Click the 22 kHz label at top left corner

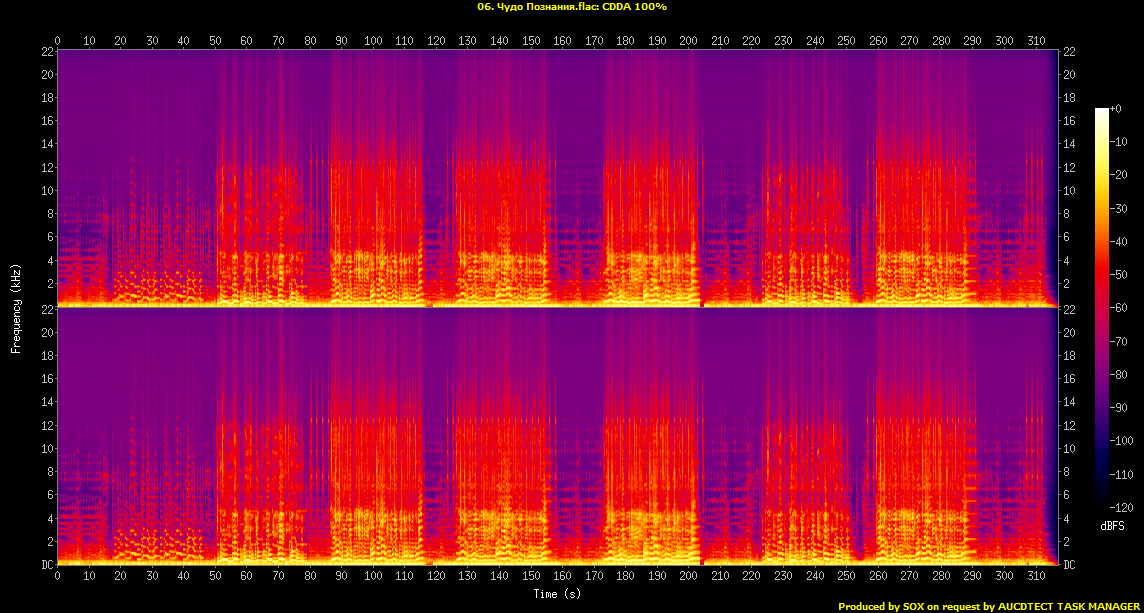[46, 51]
